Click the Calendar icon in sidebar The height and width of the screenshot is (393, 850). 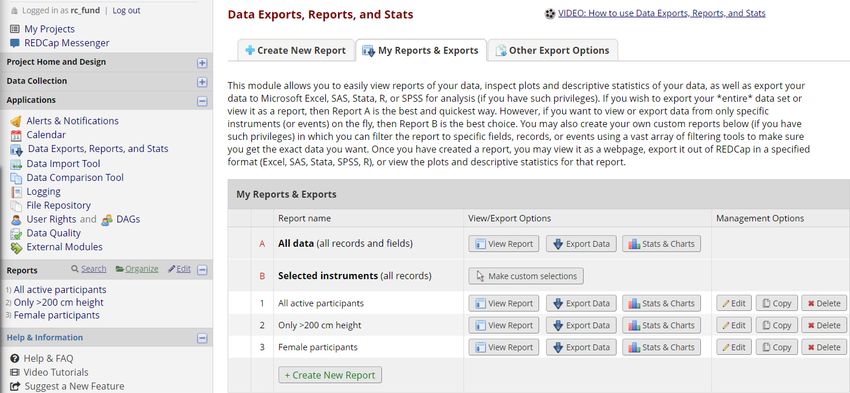click(16, 135)
